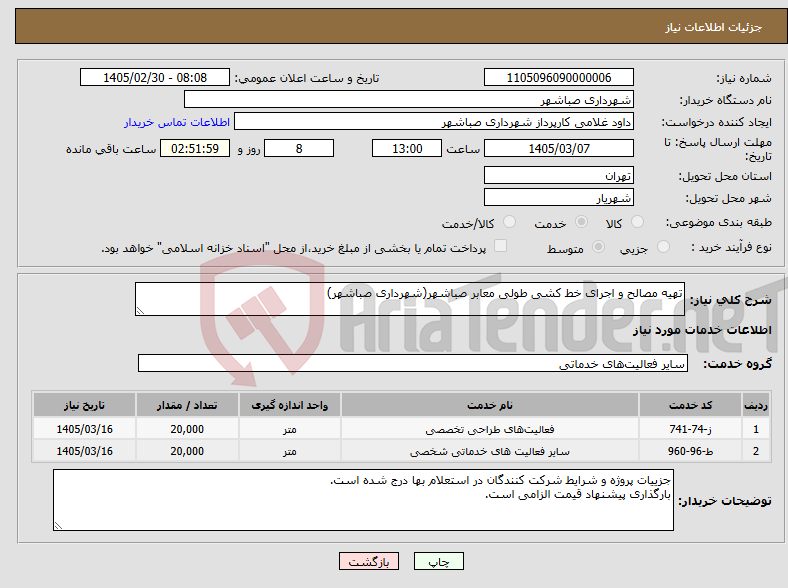Click the 1405/03/16 date in row 1
Screen dimensions: 788x588
pos(84,429)
